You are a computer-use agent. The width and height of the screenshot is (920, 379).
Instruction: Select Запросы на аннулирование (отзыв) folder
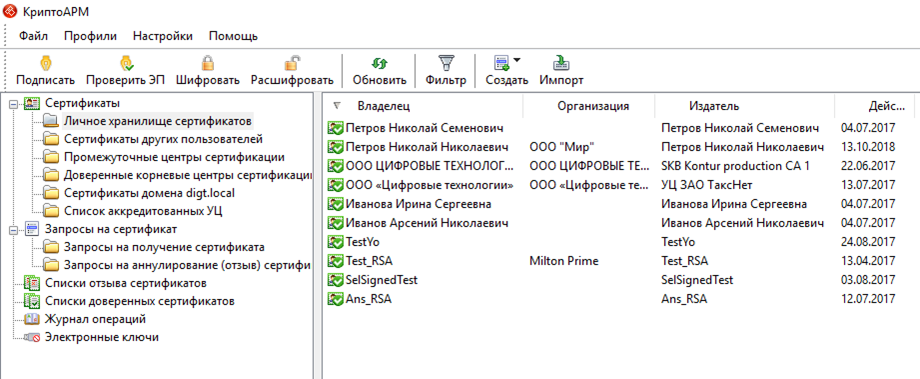point(187,265)
